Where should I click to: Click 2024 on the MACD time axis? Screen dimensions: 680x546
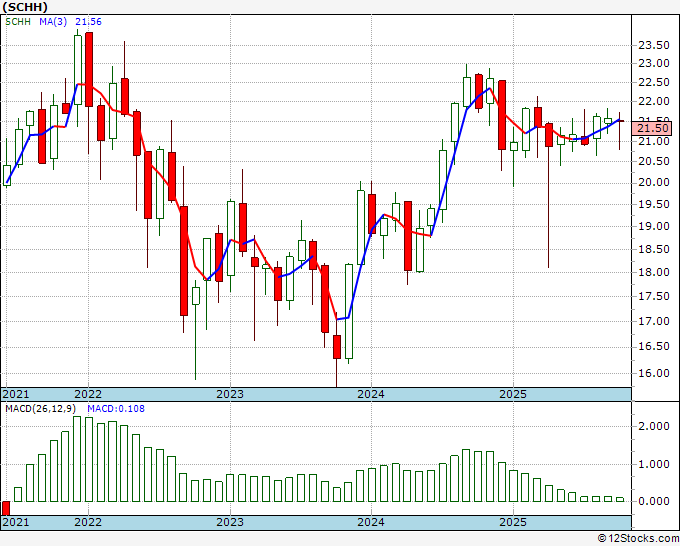pyautogui.click(x=371, y=522)
